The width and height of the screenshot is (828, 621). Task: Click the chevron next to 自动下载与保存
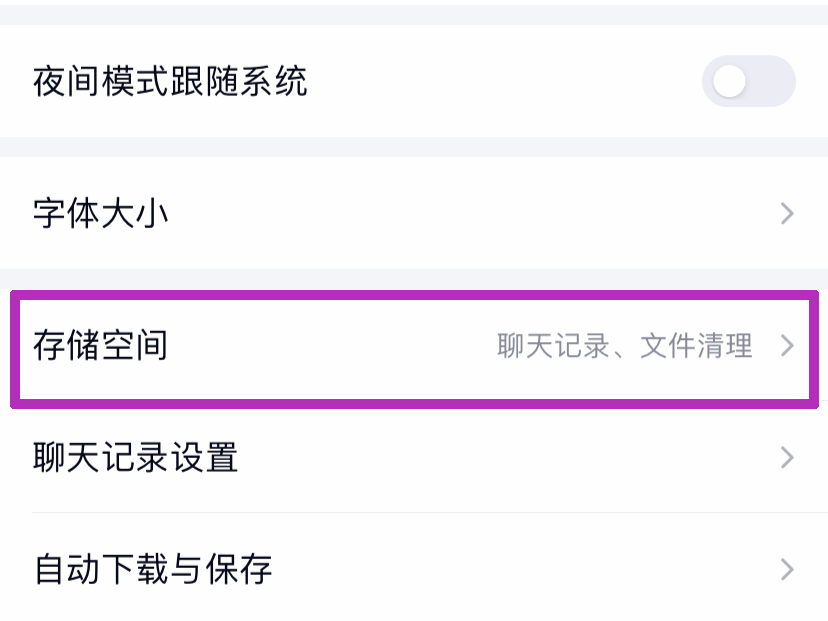pyautogui.click(x=787, y=570)
